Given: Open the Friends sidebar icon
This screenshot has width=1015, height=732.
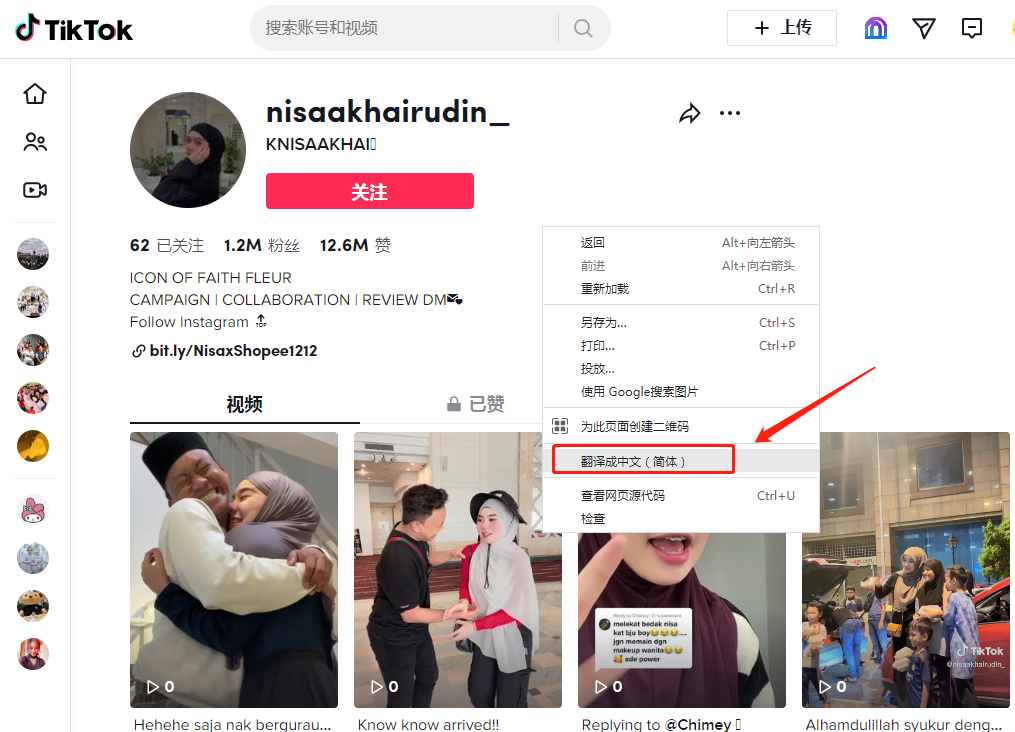Looking at the screenshot, I should click(x=35, y=142).
